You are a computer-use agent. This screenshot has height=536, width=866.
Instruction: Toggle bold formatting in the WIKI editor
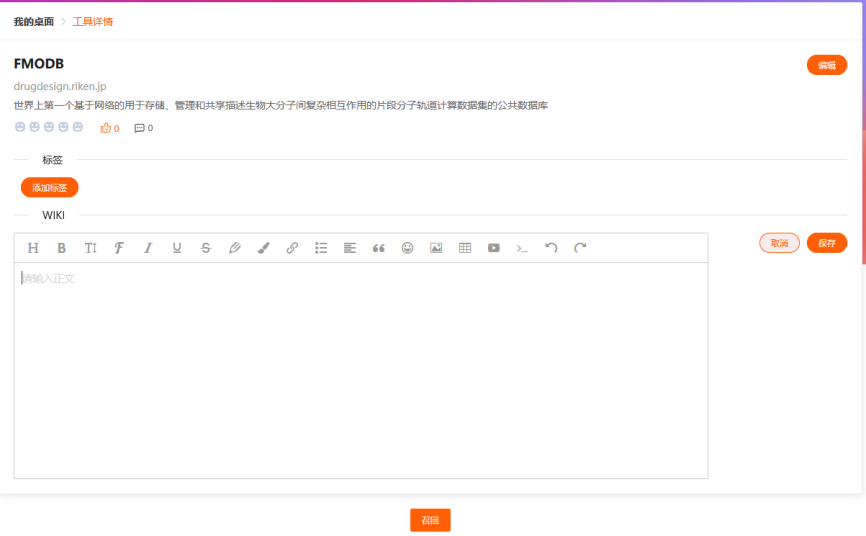coord(62,248)
